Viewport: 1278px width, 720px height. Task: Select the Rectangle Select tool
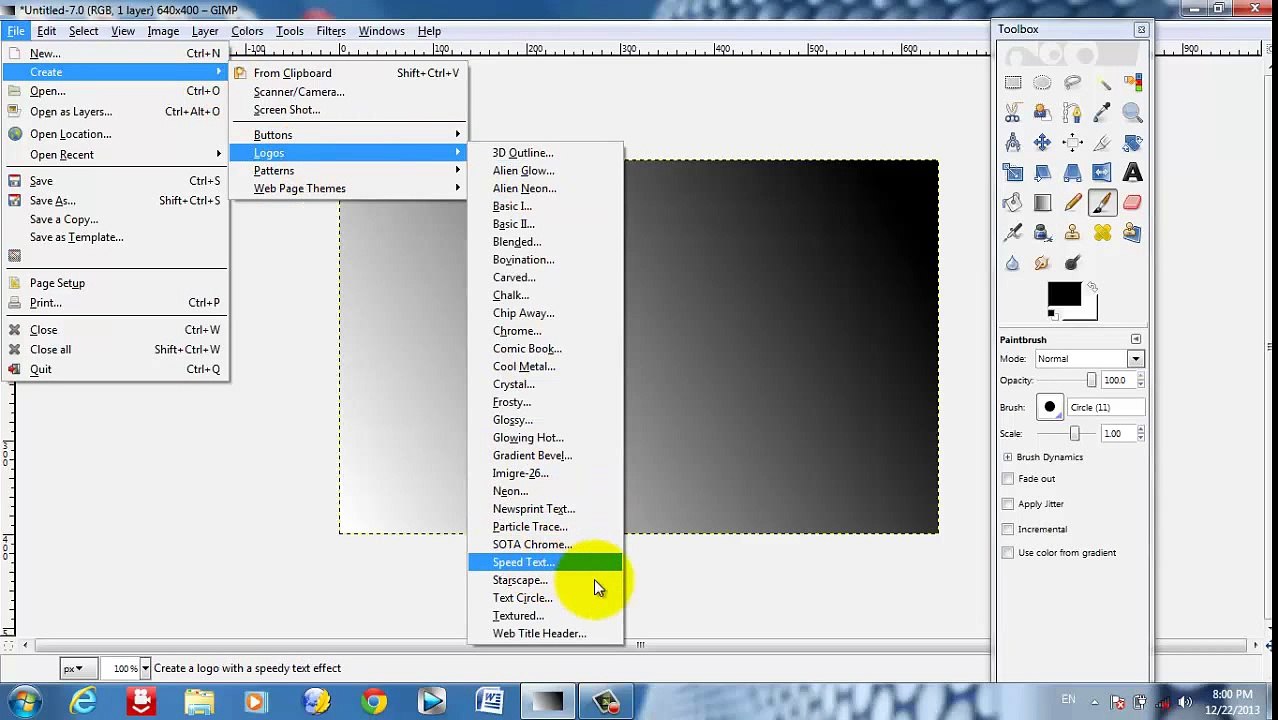pos(1013,83)
